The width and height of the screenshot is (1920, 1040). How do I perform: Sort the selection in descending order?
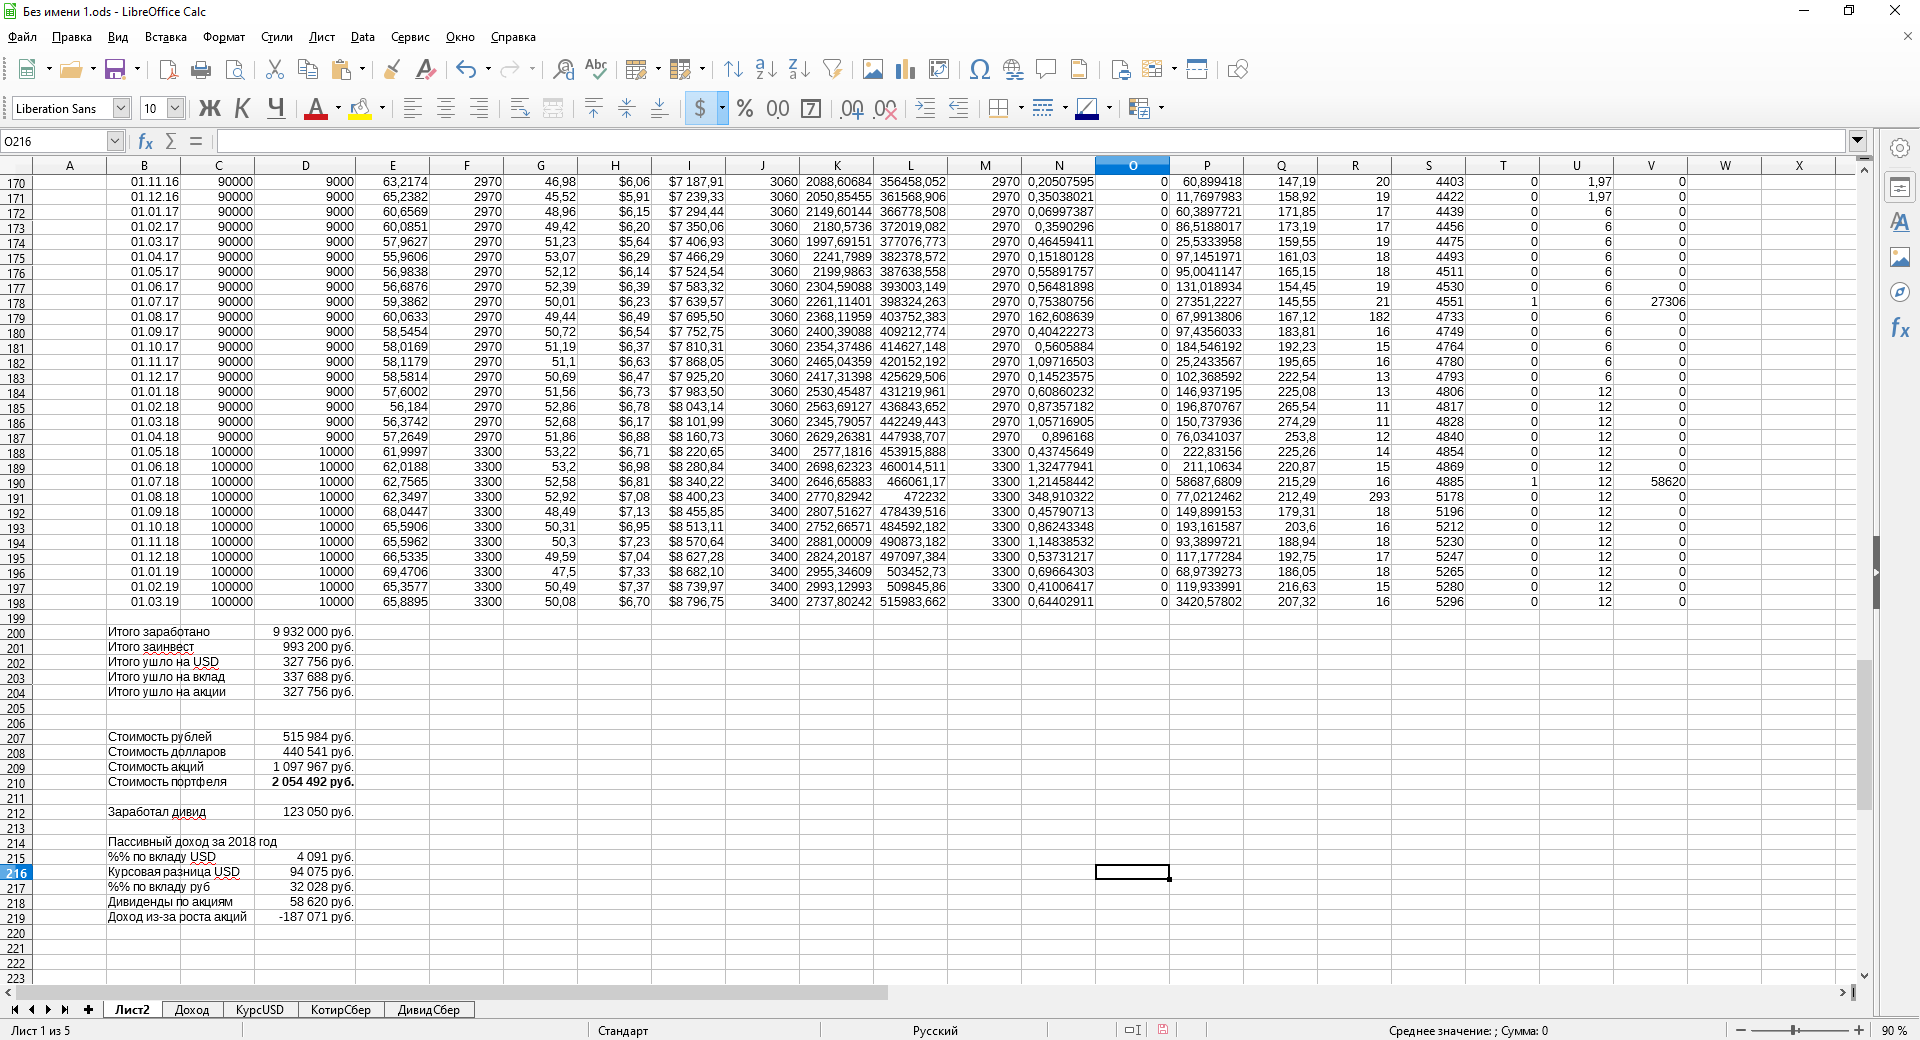pyautogui.click(x=799, y=69)
